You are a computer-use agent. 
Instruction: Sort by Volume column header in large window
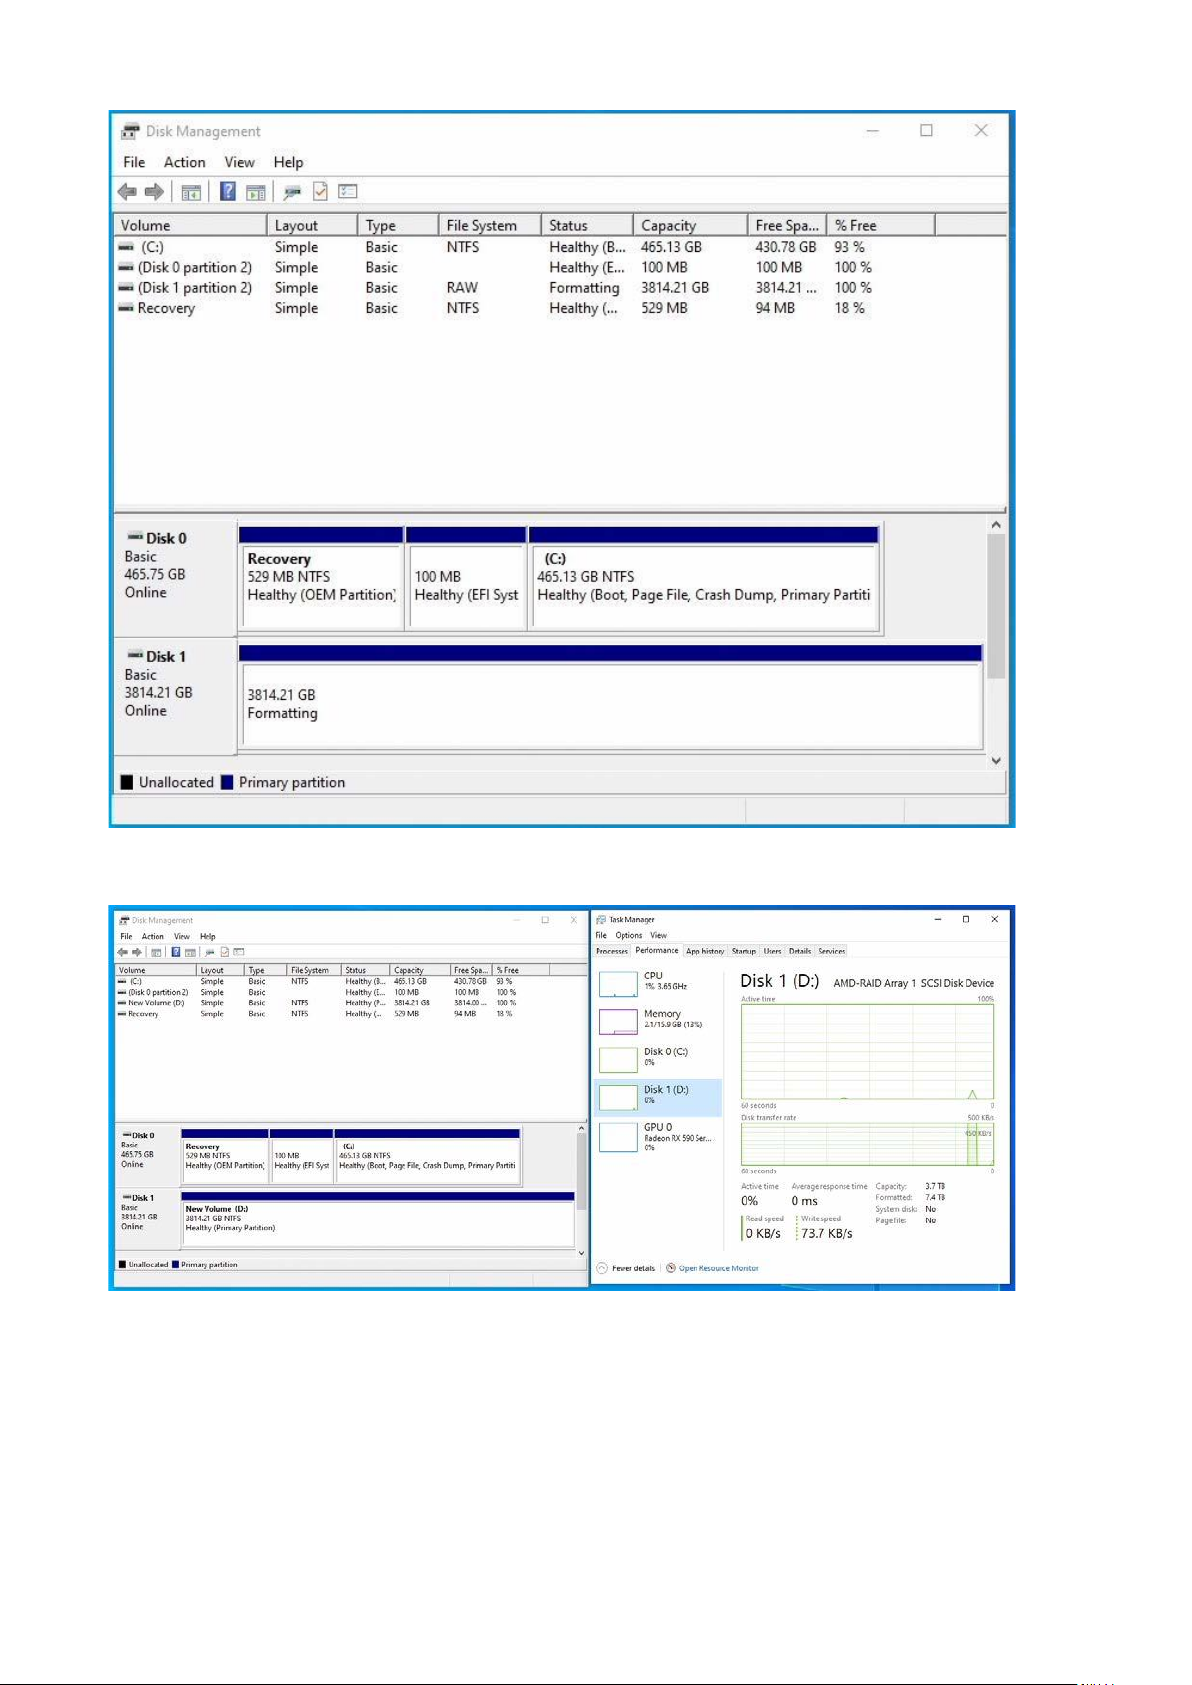coord(190,225)
